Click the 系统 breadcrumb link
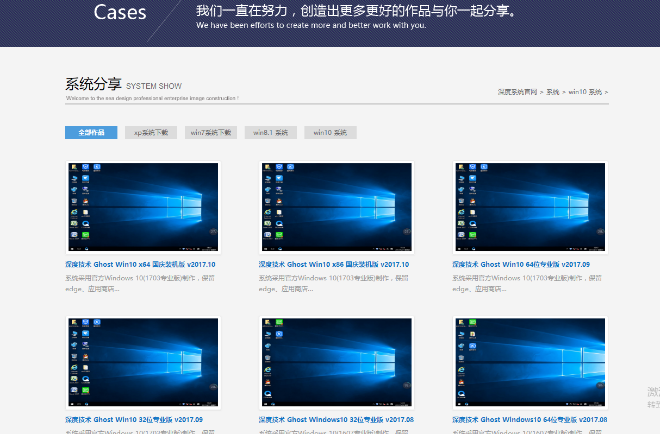 552,91
